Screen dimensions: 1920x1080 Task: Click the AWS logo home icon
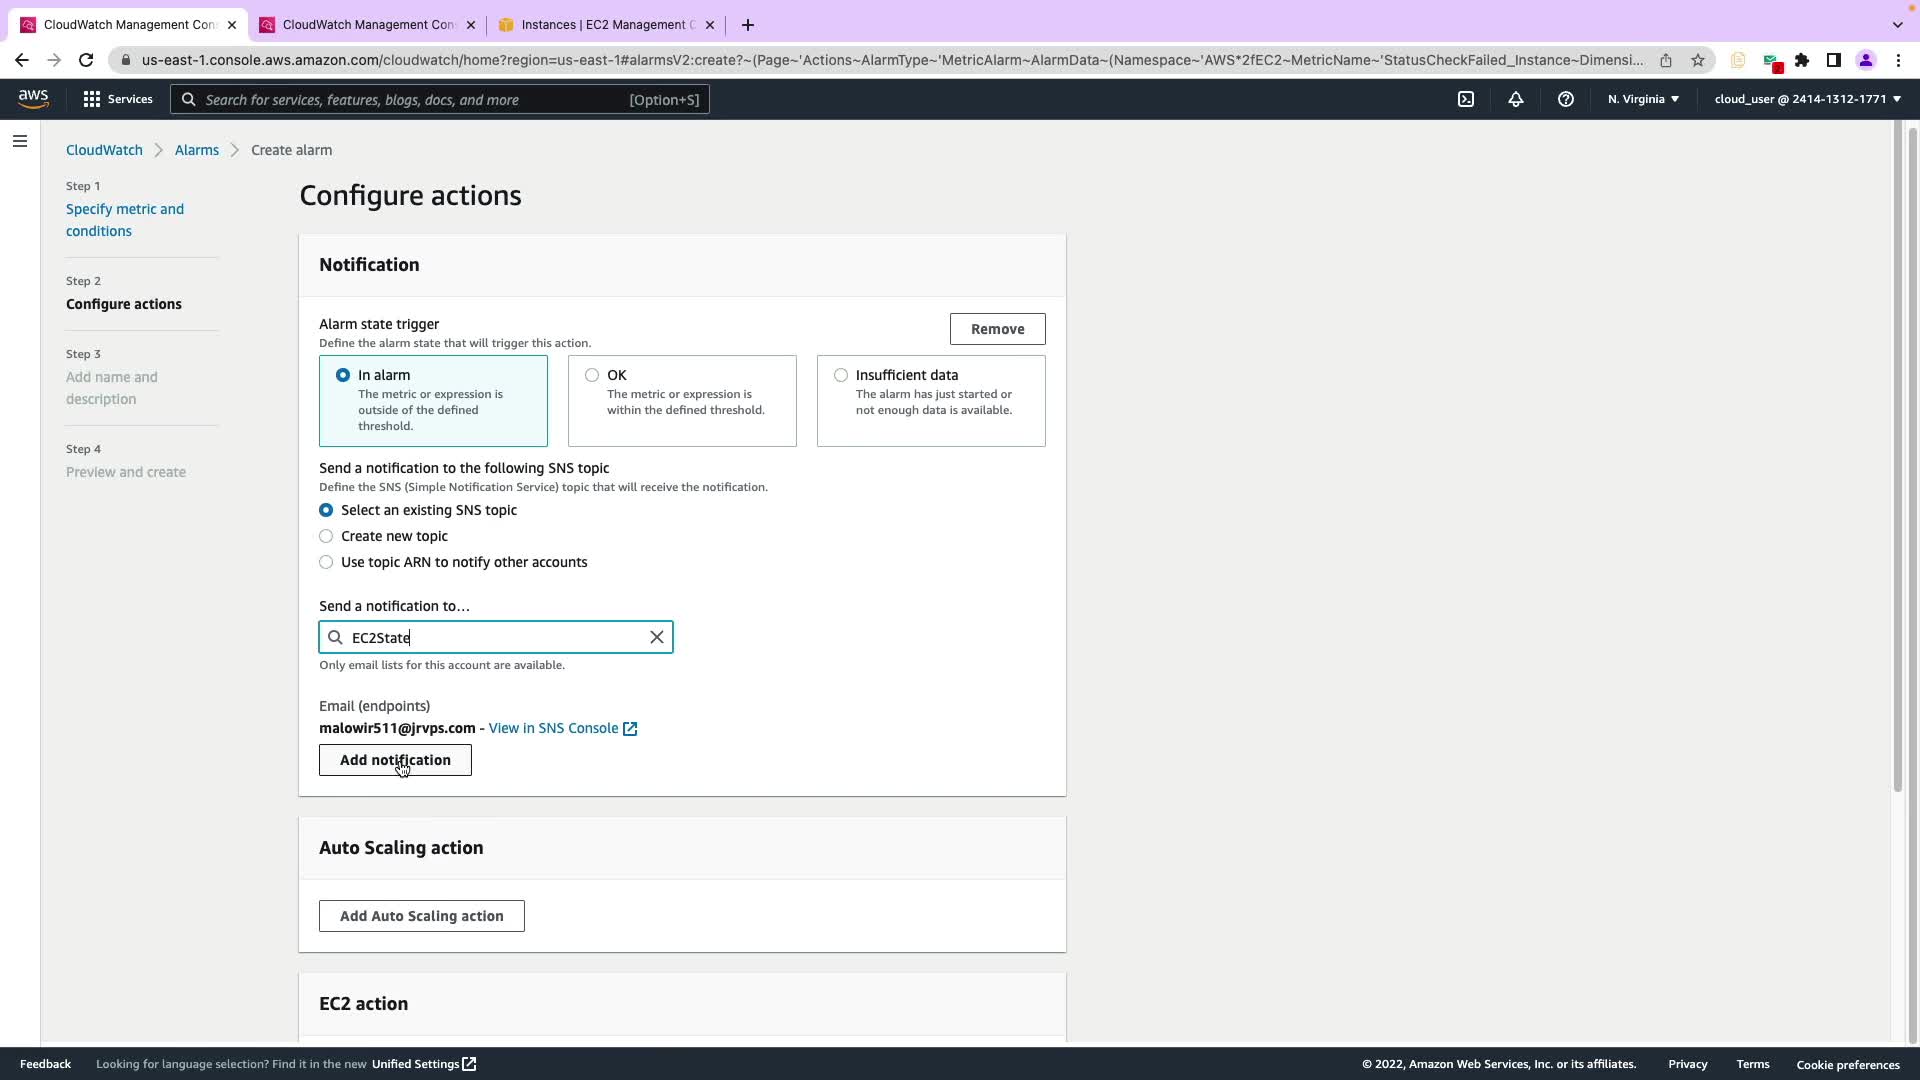coord(33,98)
